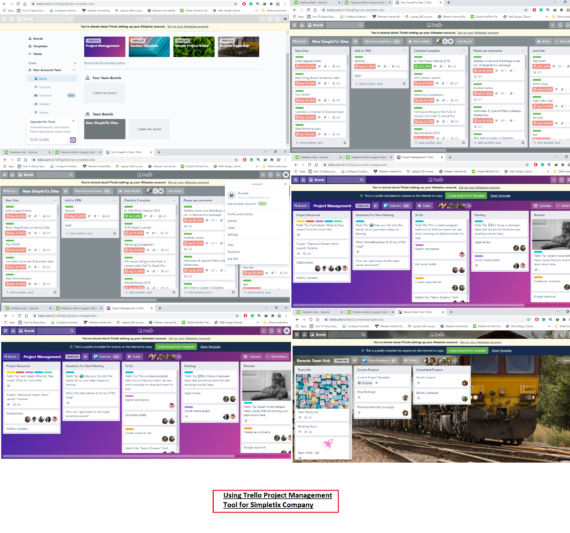Open the Working Hours card in Team Info

pos(322,429)
